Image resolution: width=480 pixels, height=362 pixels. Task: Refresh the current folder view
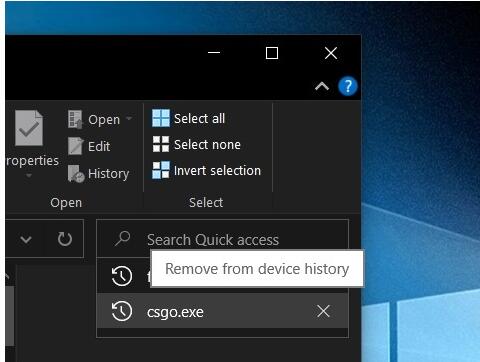pos(64,239)
